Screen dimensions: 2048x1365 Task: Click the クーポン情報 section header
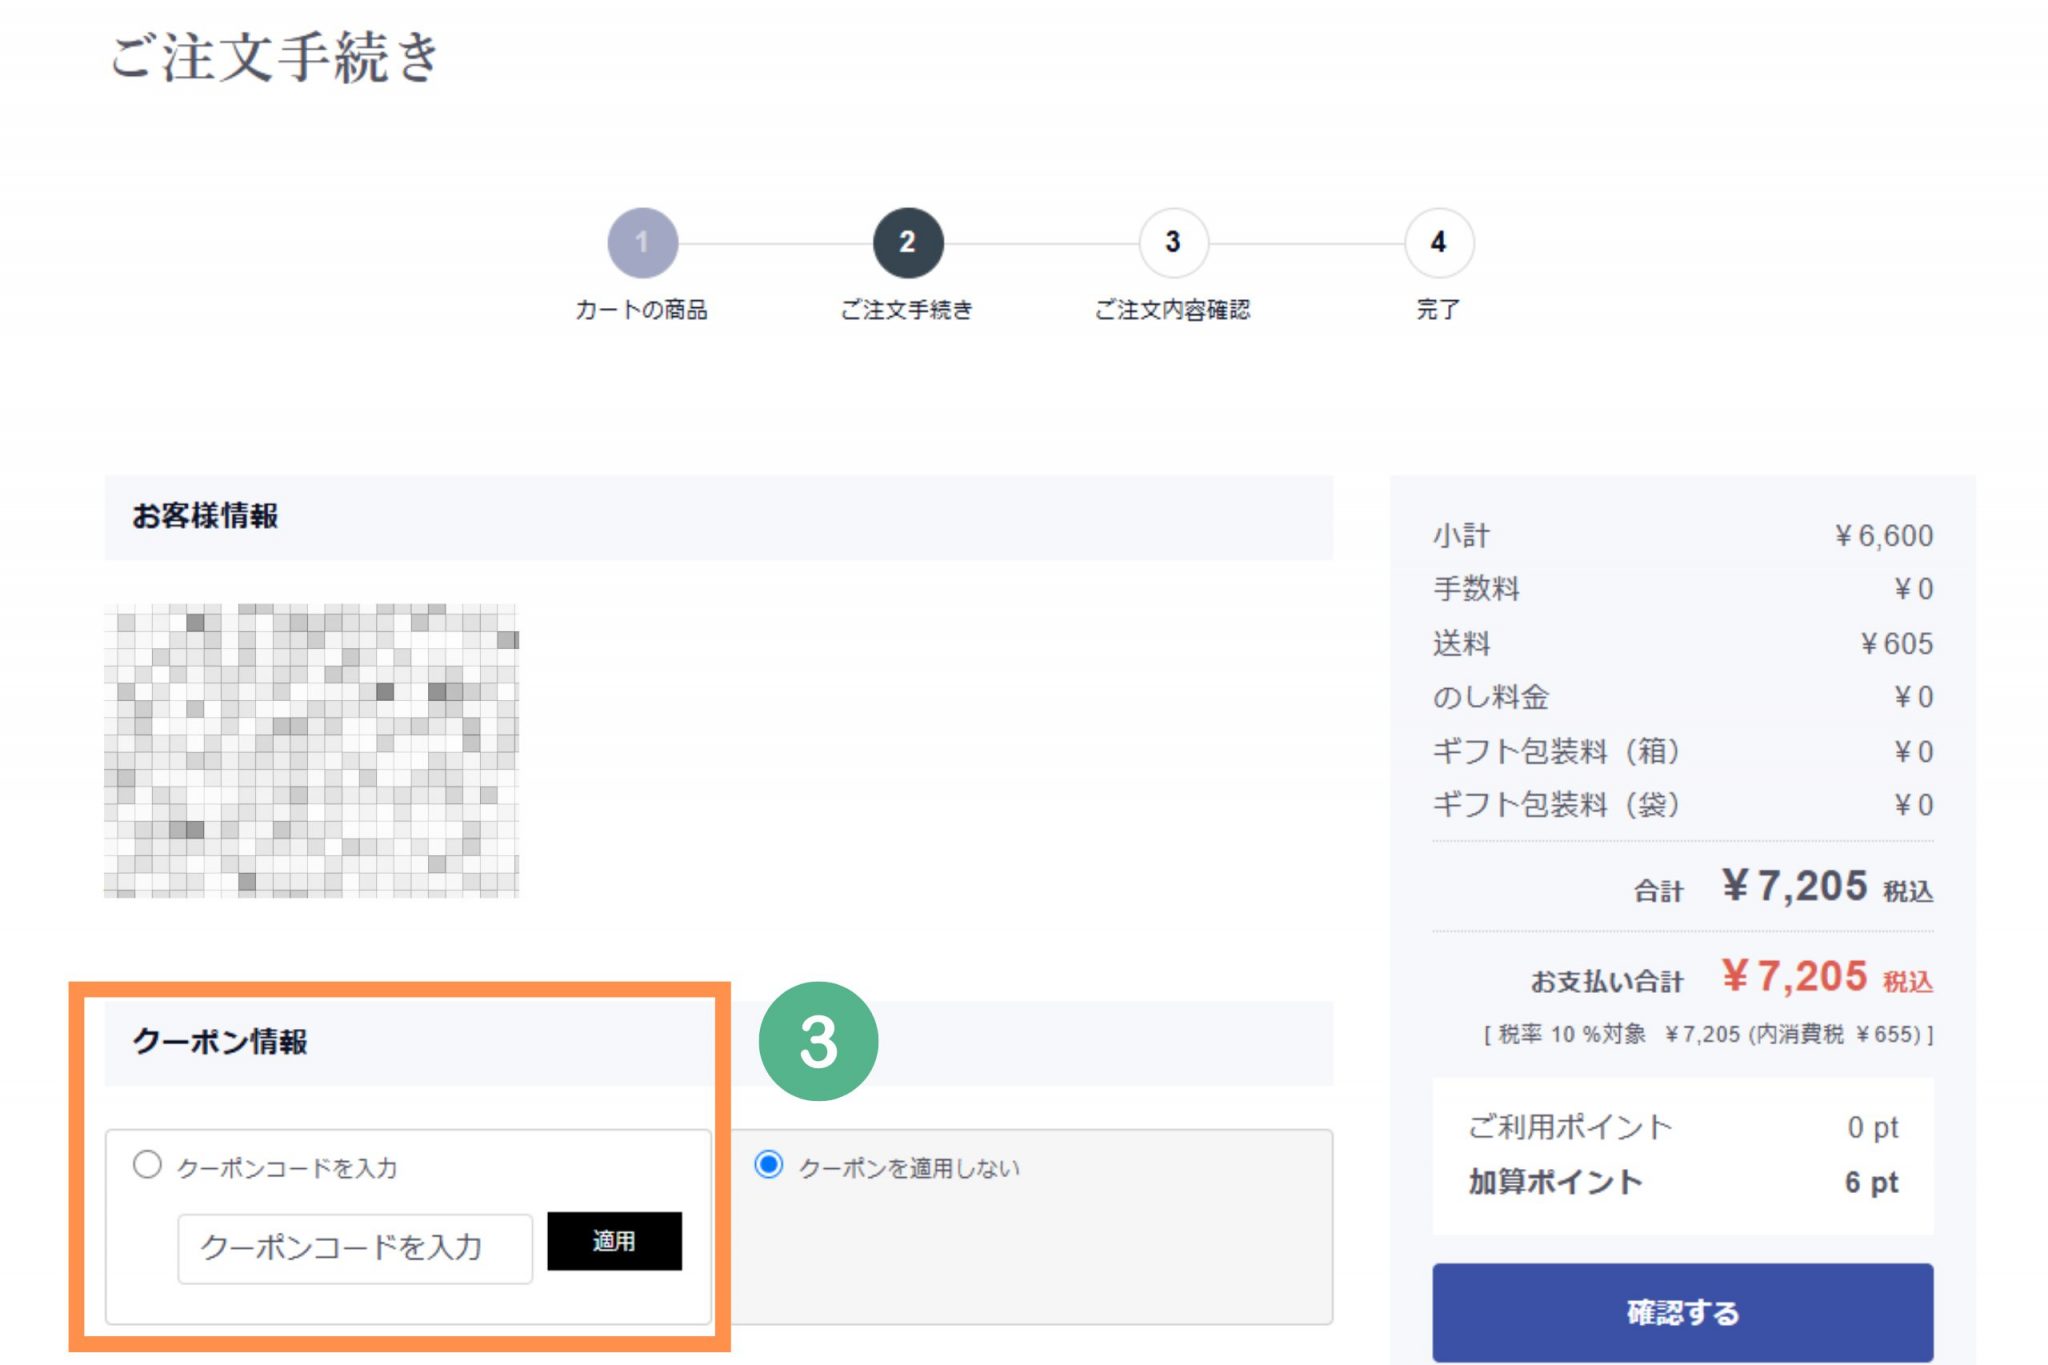pos(220,1042)
